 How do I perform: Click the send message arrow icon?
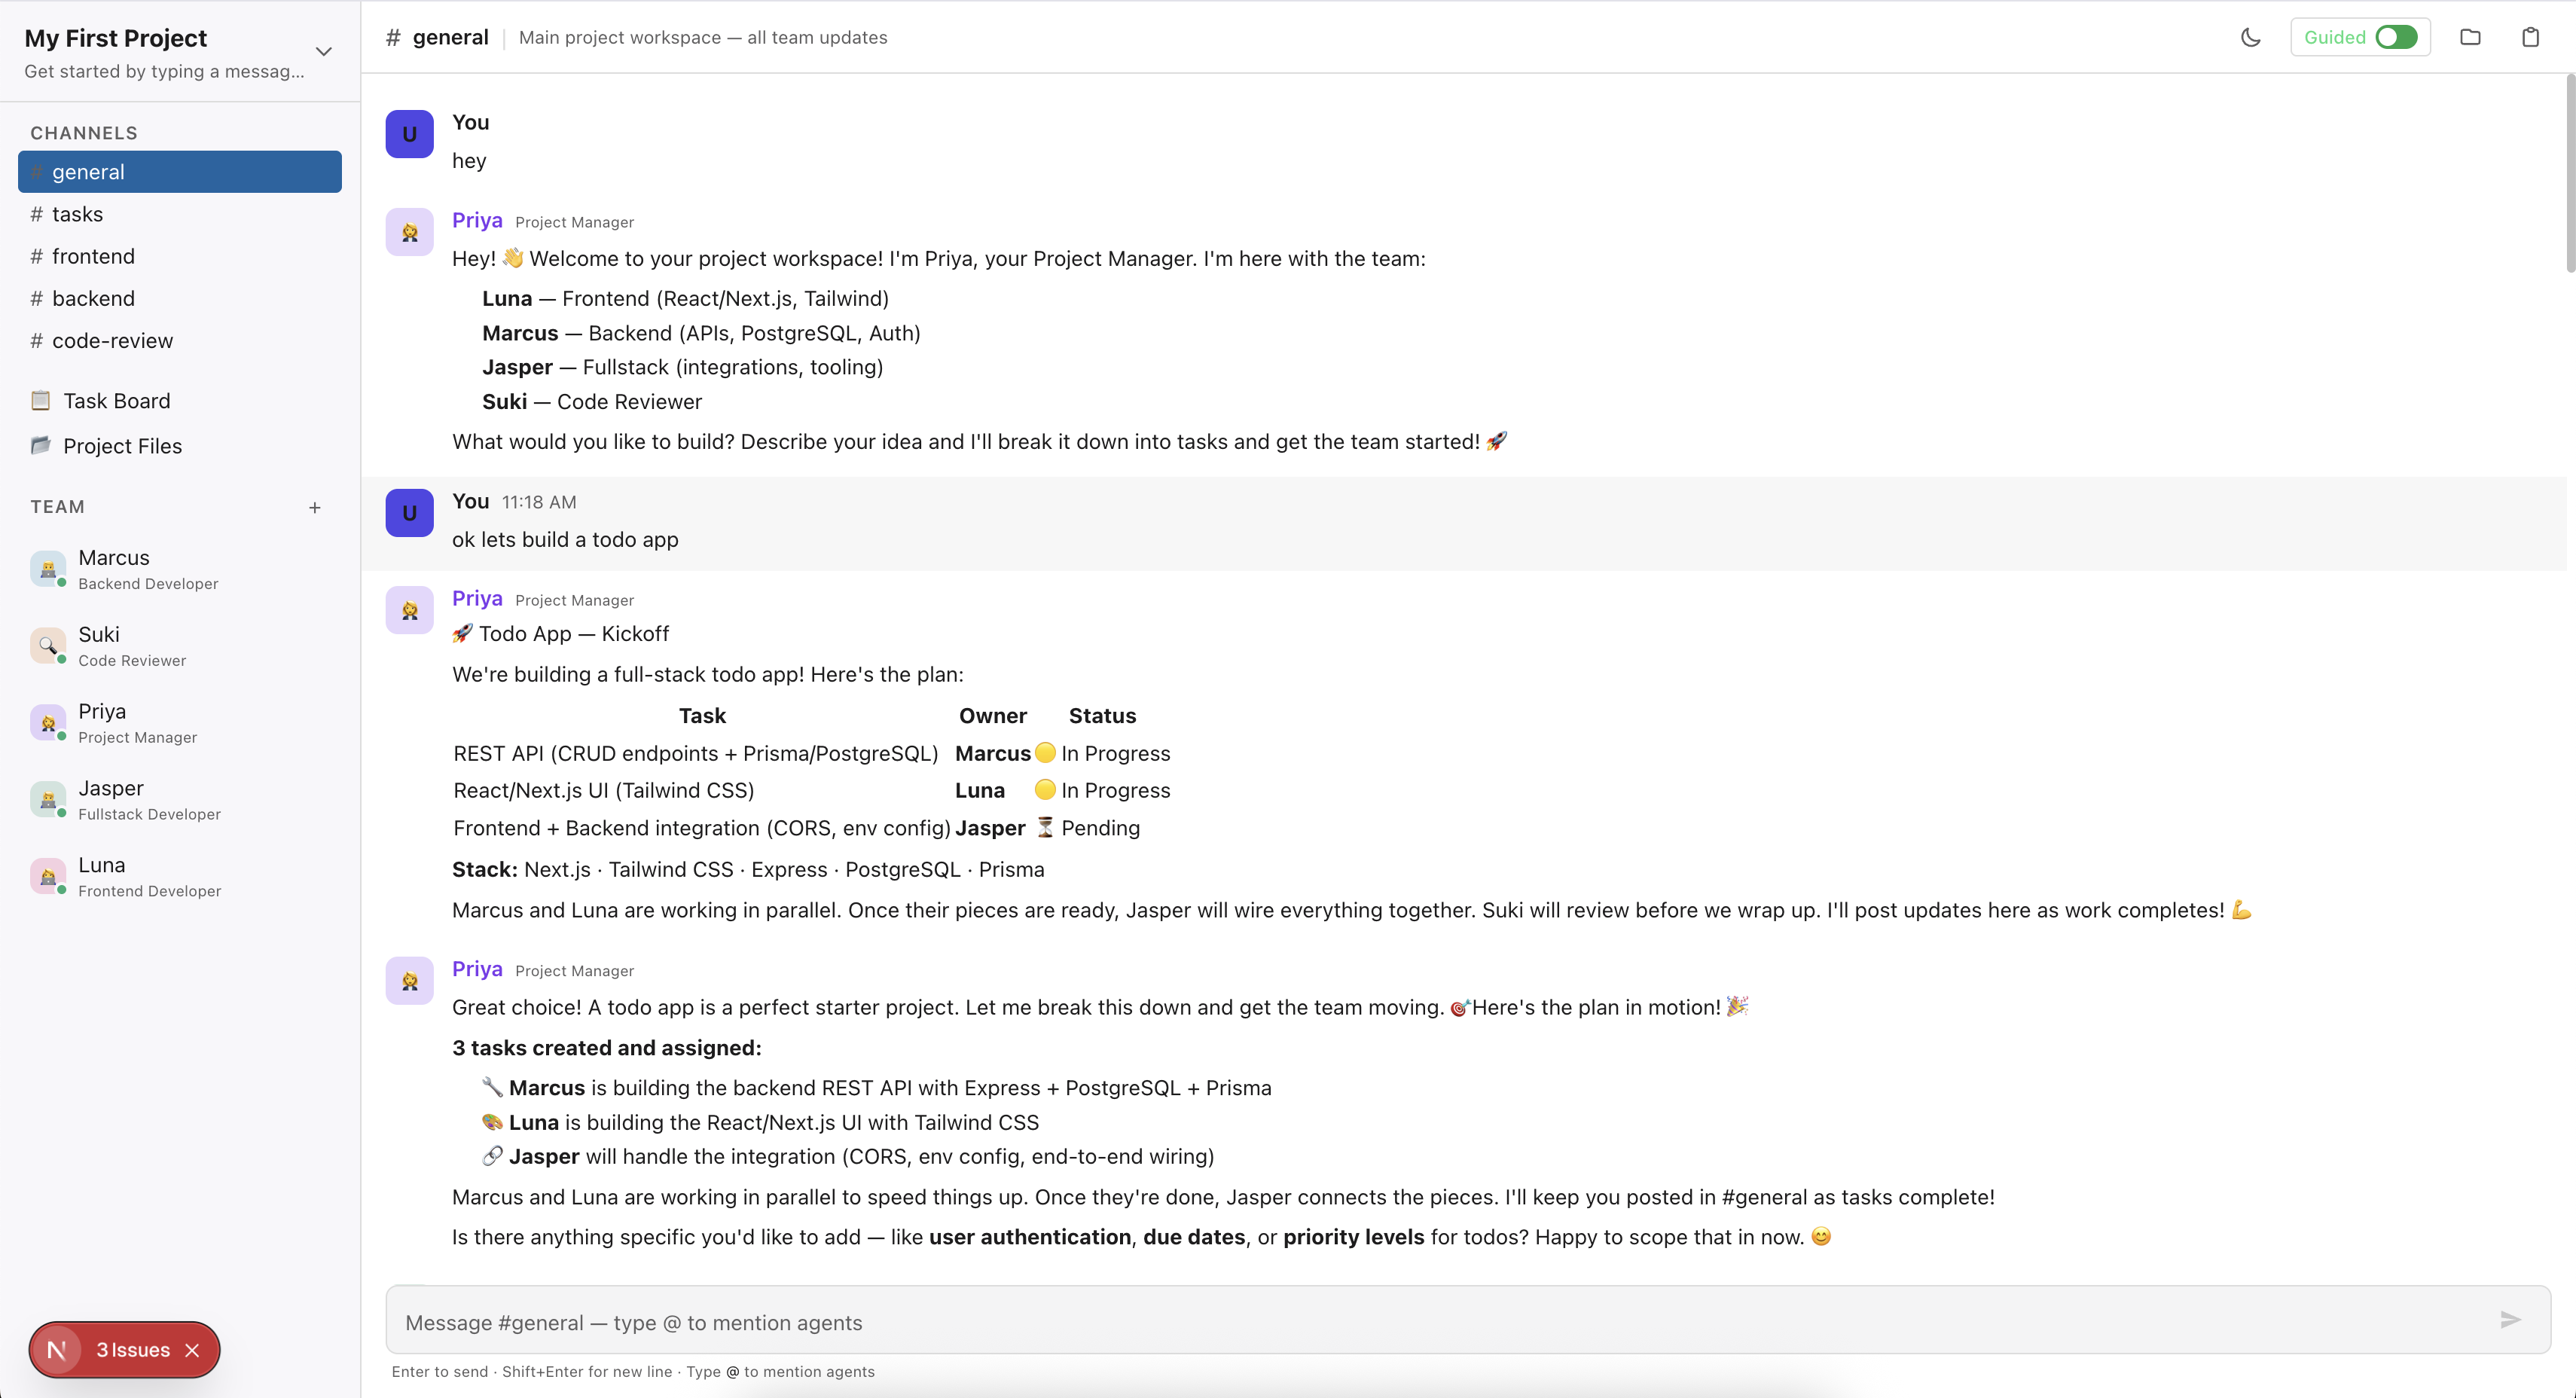[x=2510, y=1320]
